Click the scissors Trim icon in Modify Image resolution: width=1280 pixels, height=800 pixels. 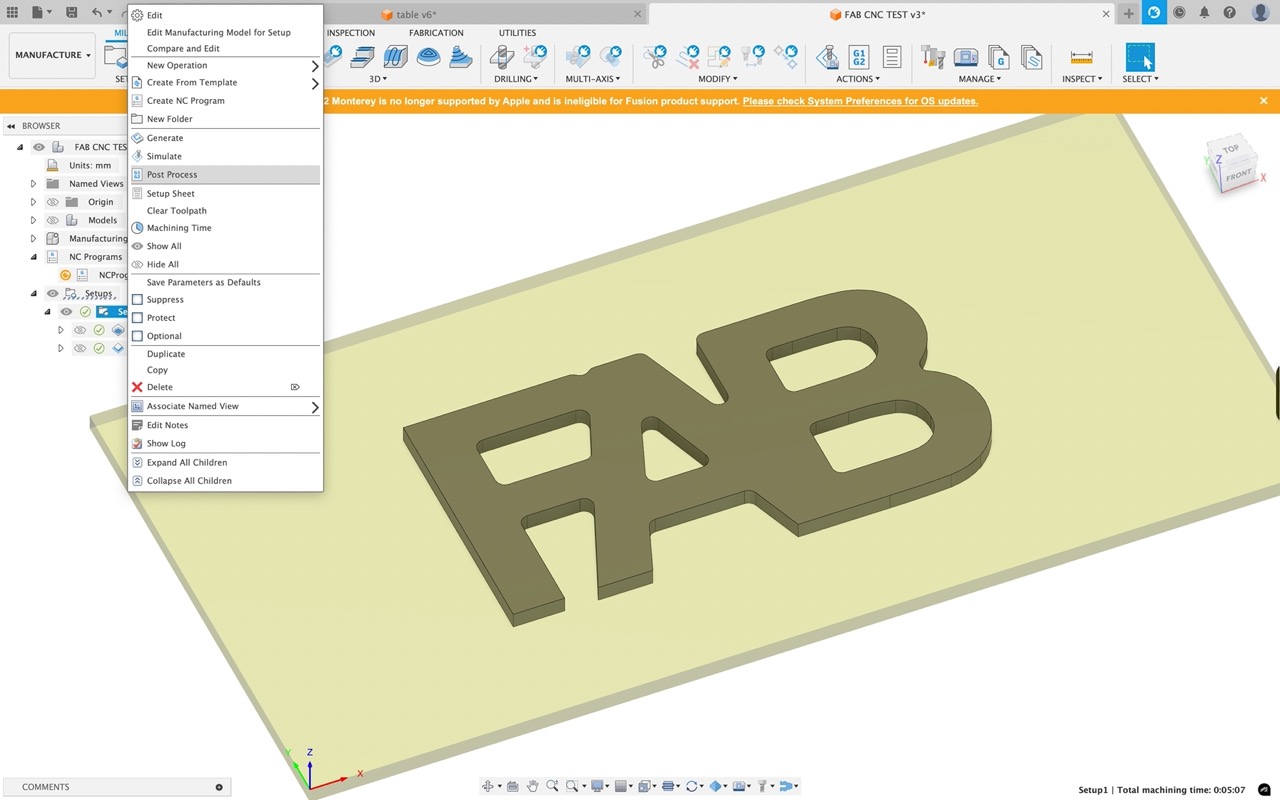tap(655, 56)
